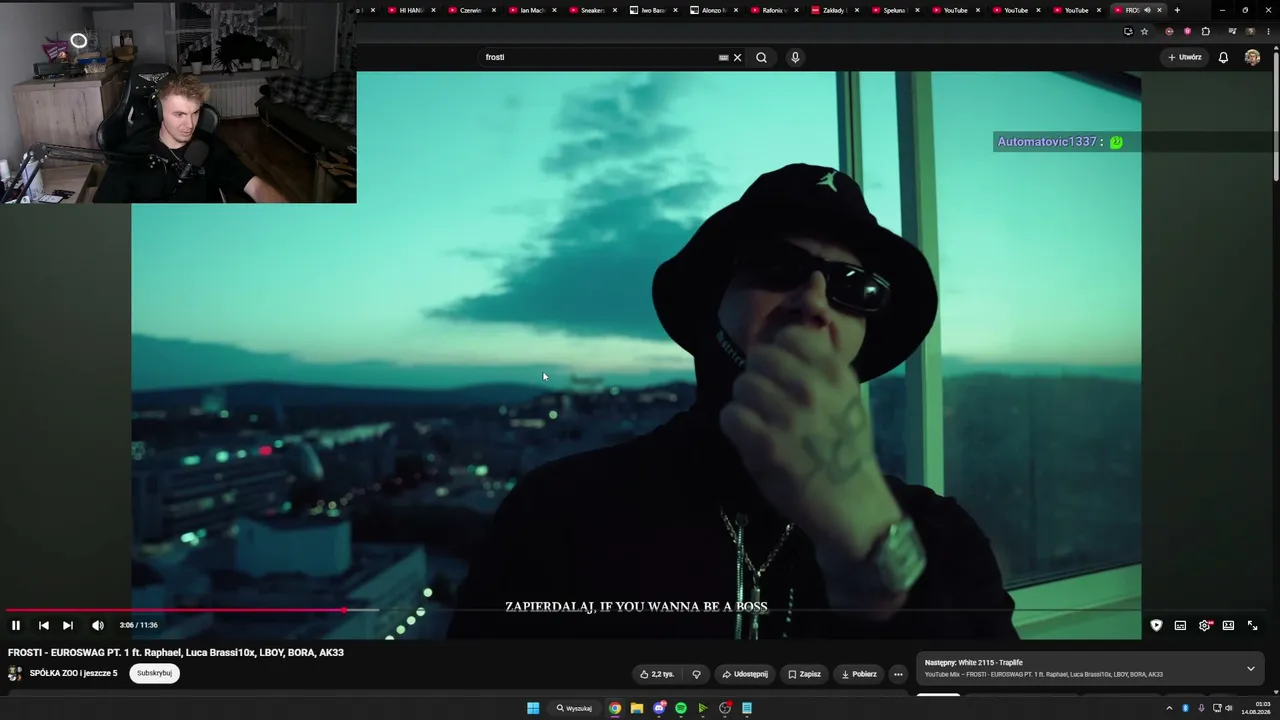Viewport: 1280px width, 720px height.
Task: Switch to the Sneakers browser tab
Action: (591, 10)
